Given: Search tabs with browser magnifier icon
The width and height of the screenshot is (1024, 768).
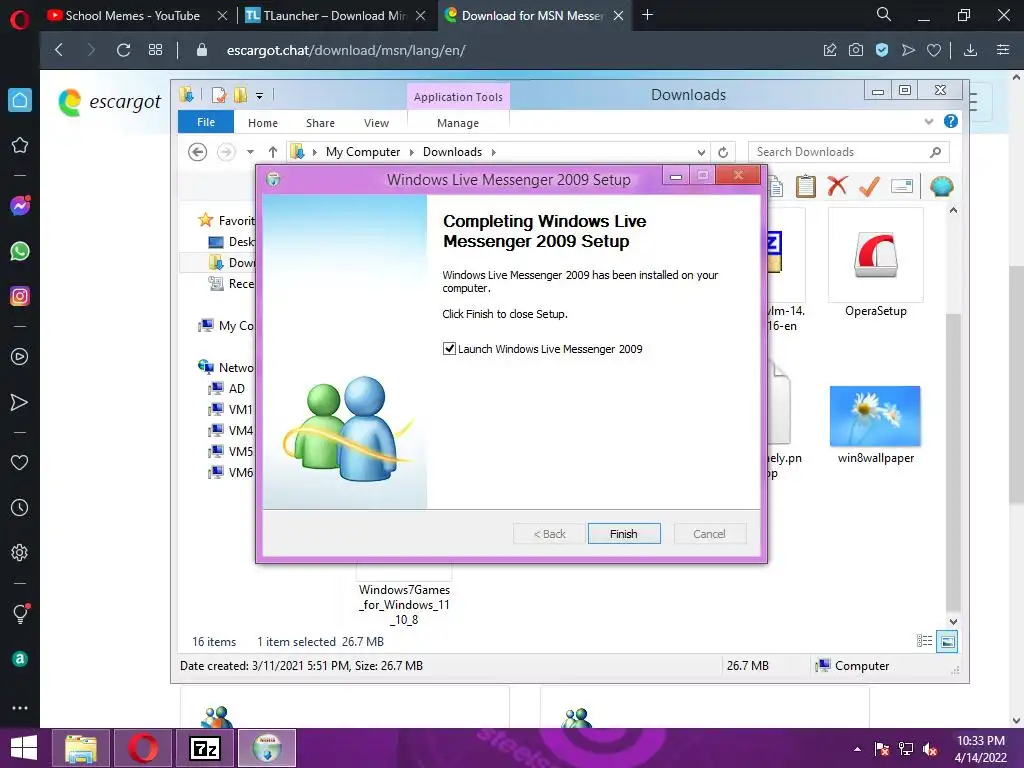Looking at the screenshot, I should (x=883, y=14).
